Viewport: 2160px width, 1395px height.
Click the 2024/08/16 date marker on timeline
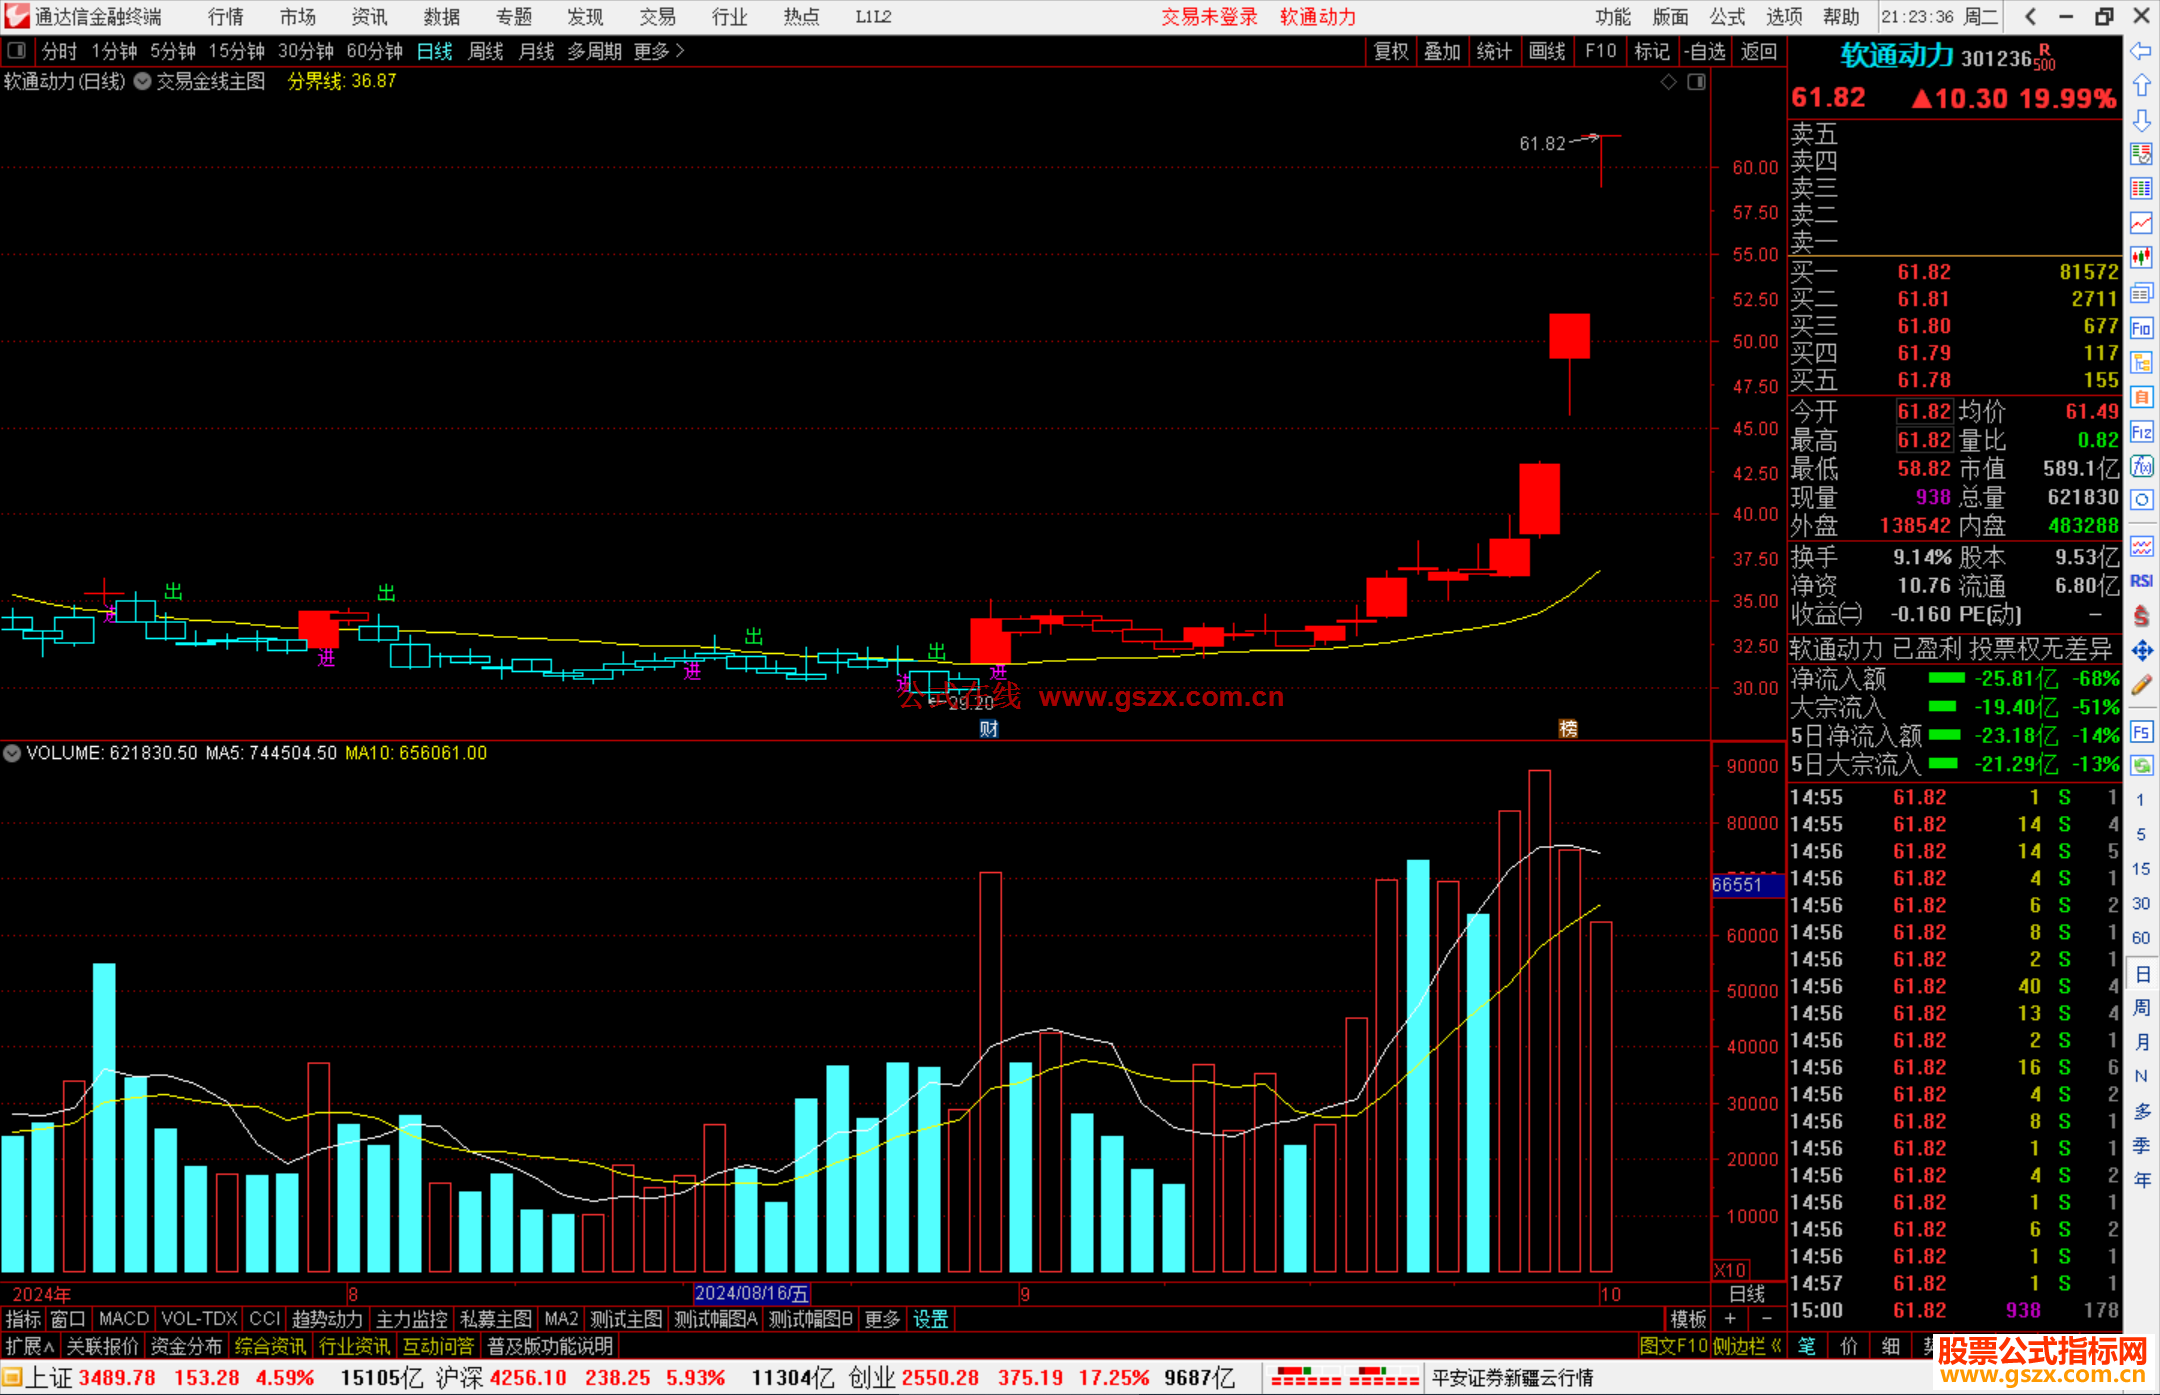click(x=752, y=1293)
